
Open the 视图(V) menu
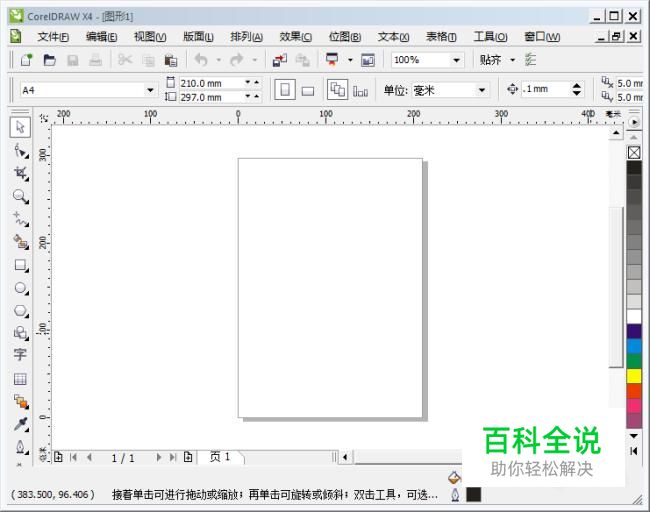[150, 37]
